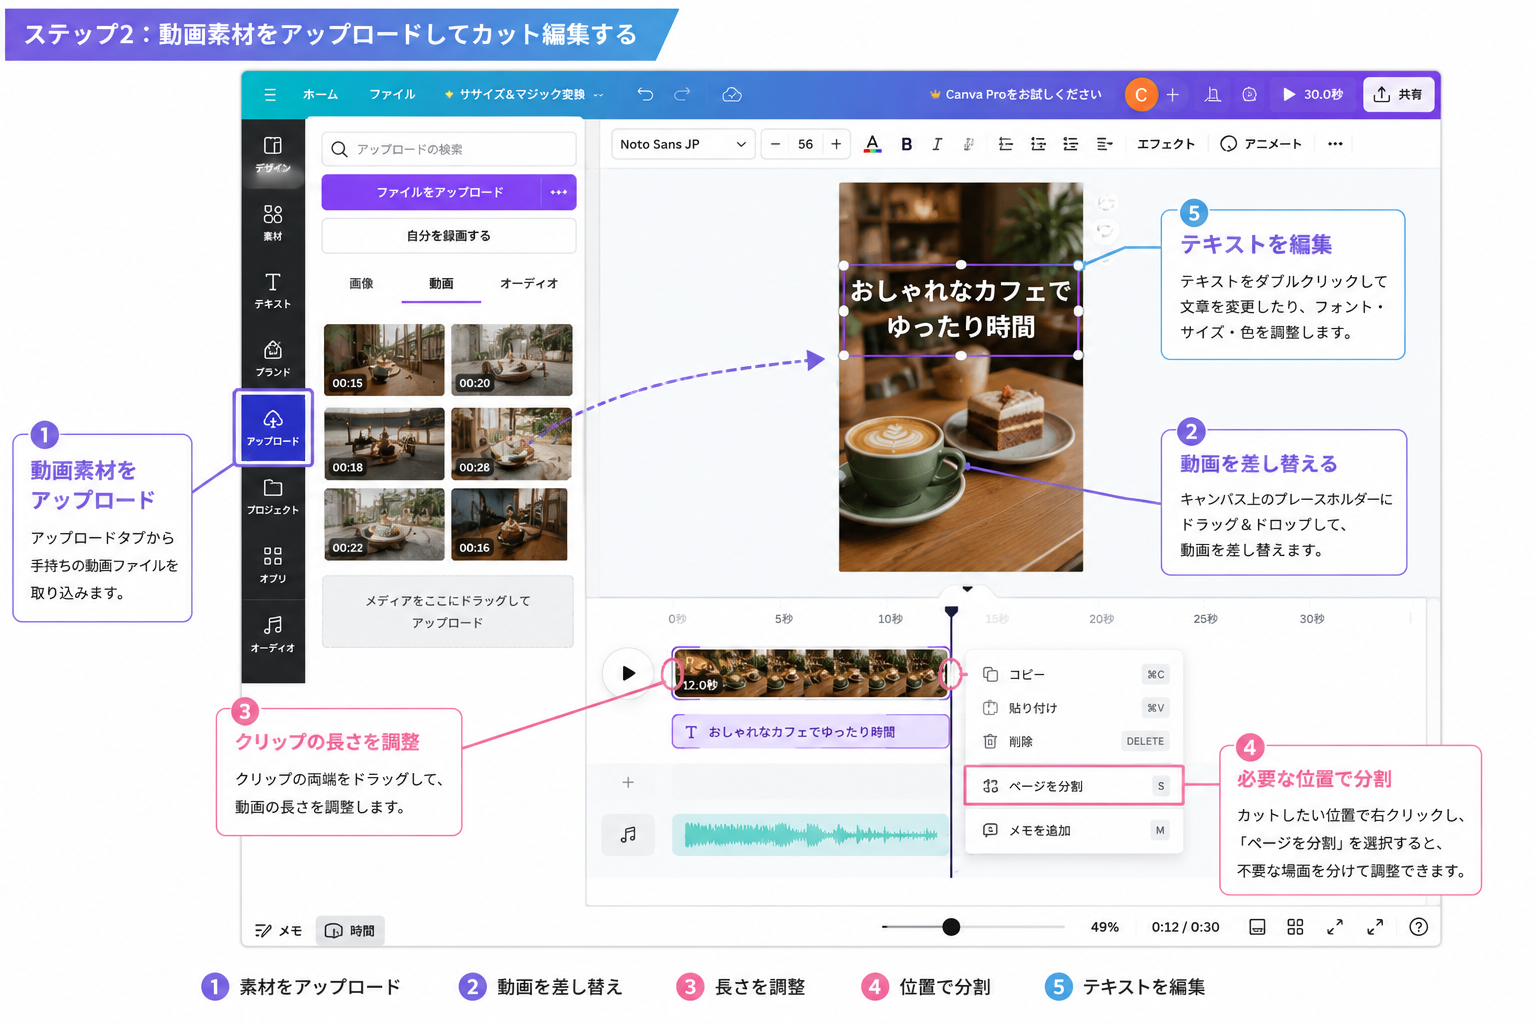Open the help question mark icon
The height and width of the screenshot is (1024, 1536).
[1418, 927]
